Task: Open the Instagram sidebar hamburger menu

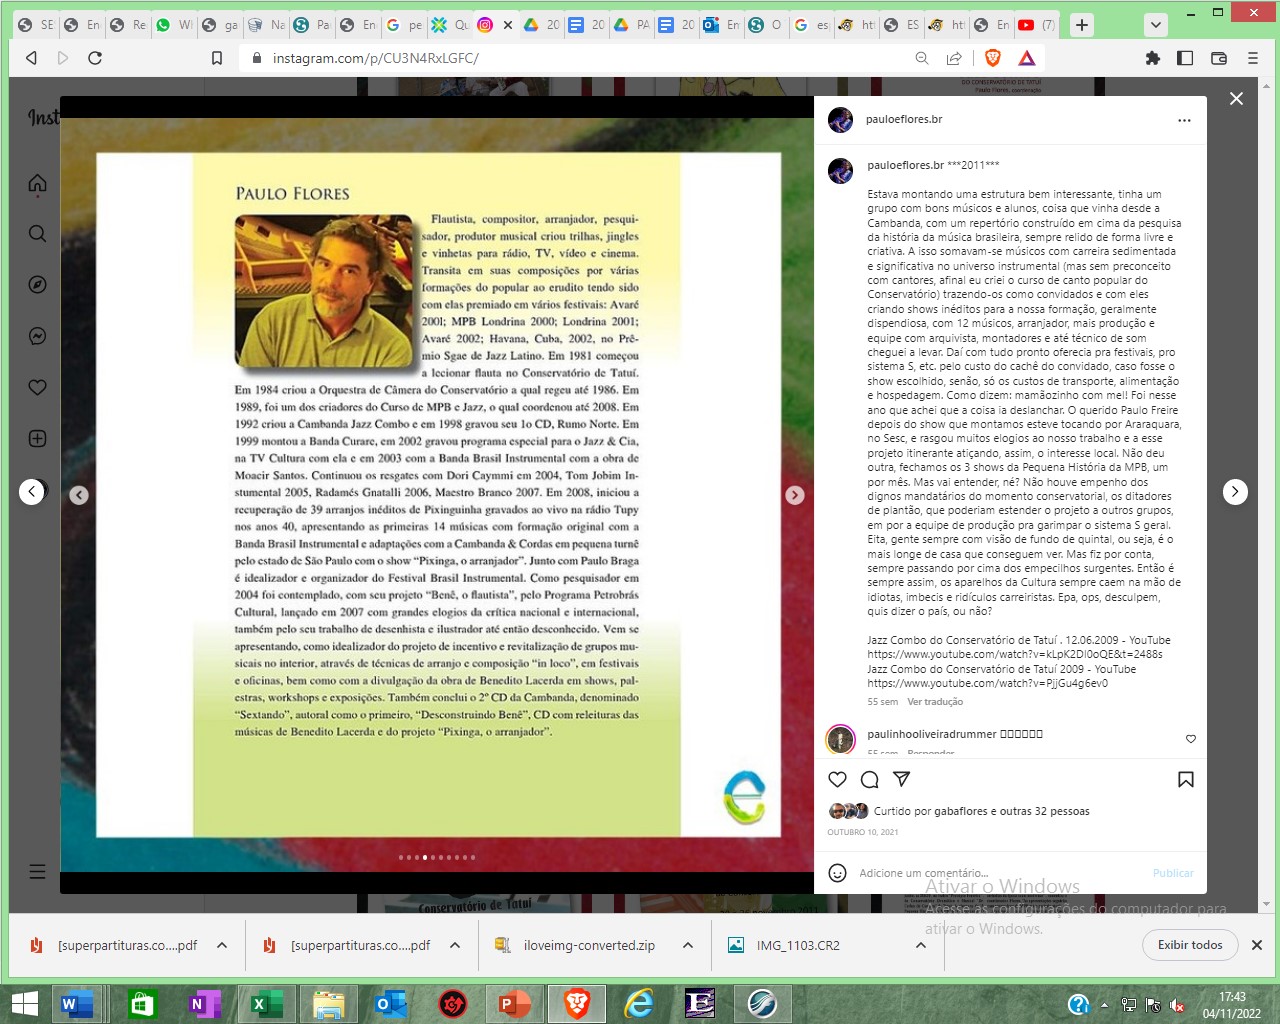Action: click(x=38, y=871)
